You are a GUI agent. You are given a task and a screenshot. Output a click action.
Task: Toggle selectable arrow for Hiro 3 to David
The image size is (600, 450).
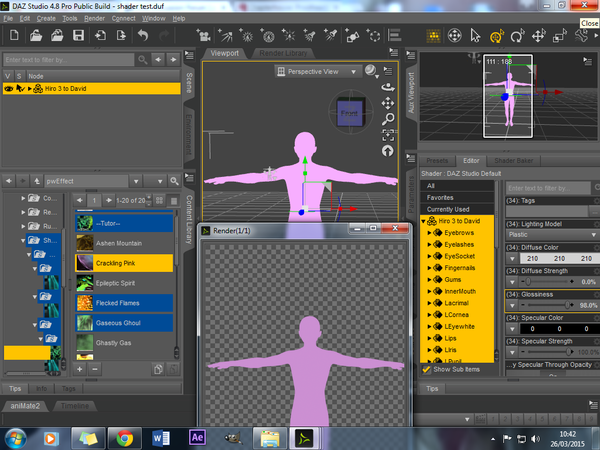(20, 89)
